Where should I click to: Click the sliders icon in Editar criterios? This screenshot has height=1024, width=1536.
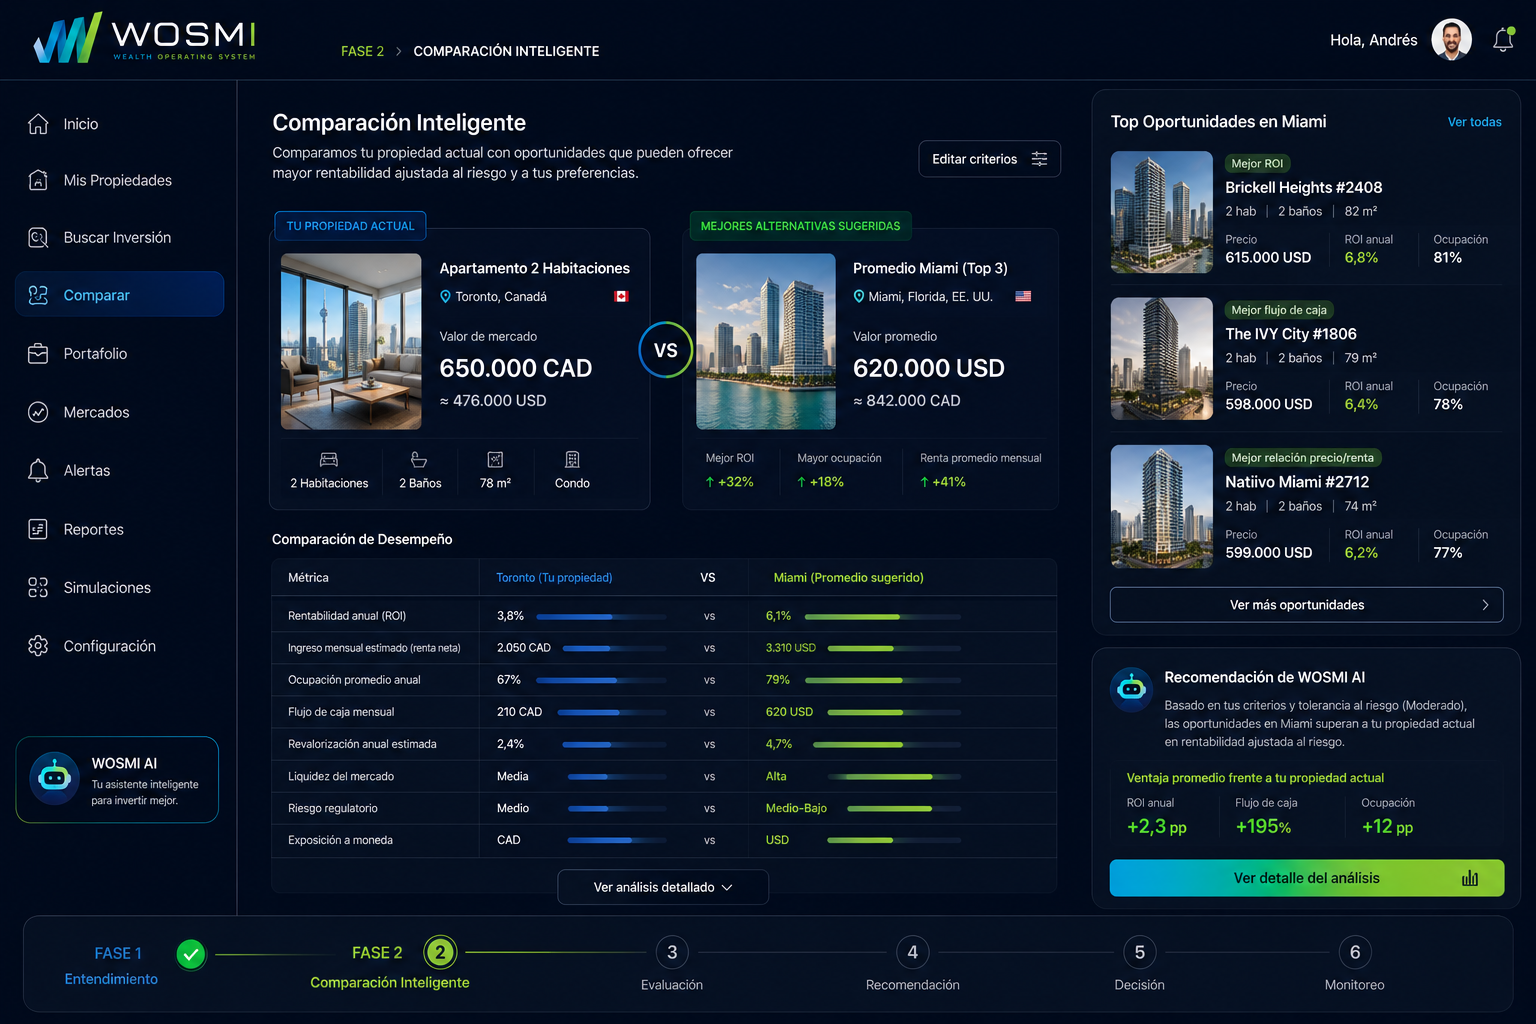click(x=1040, y=159)
